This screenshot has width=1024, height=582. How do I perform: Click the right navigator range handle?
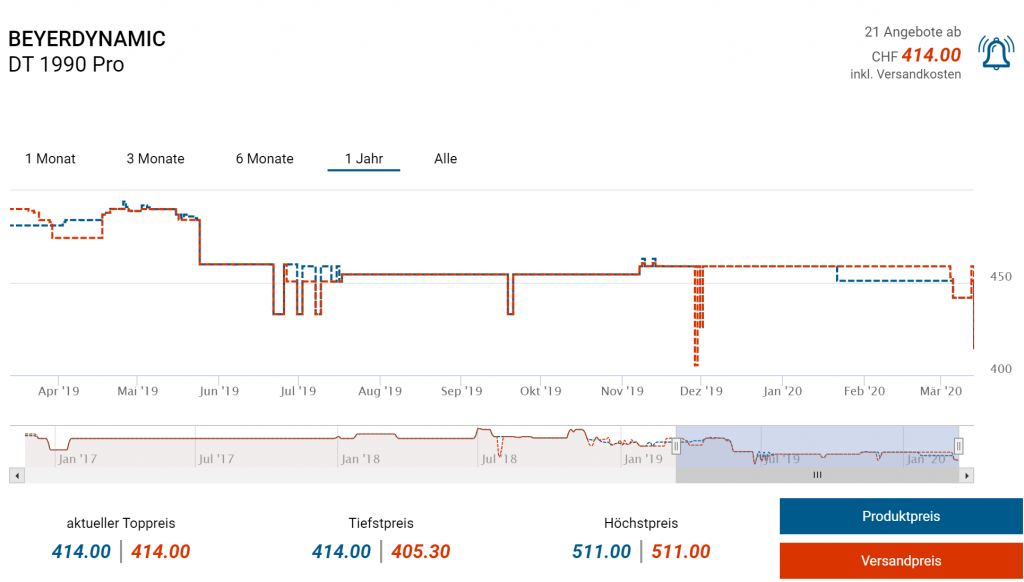958,446
